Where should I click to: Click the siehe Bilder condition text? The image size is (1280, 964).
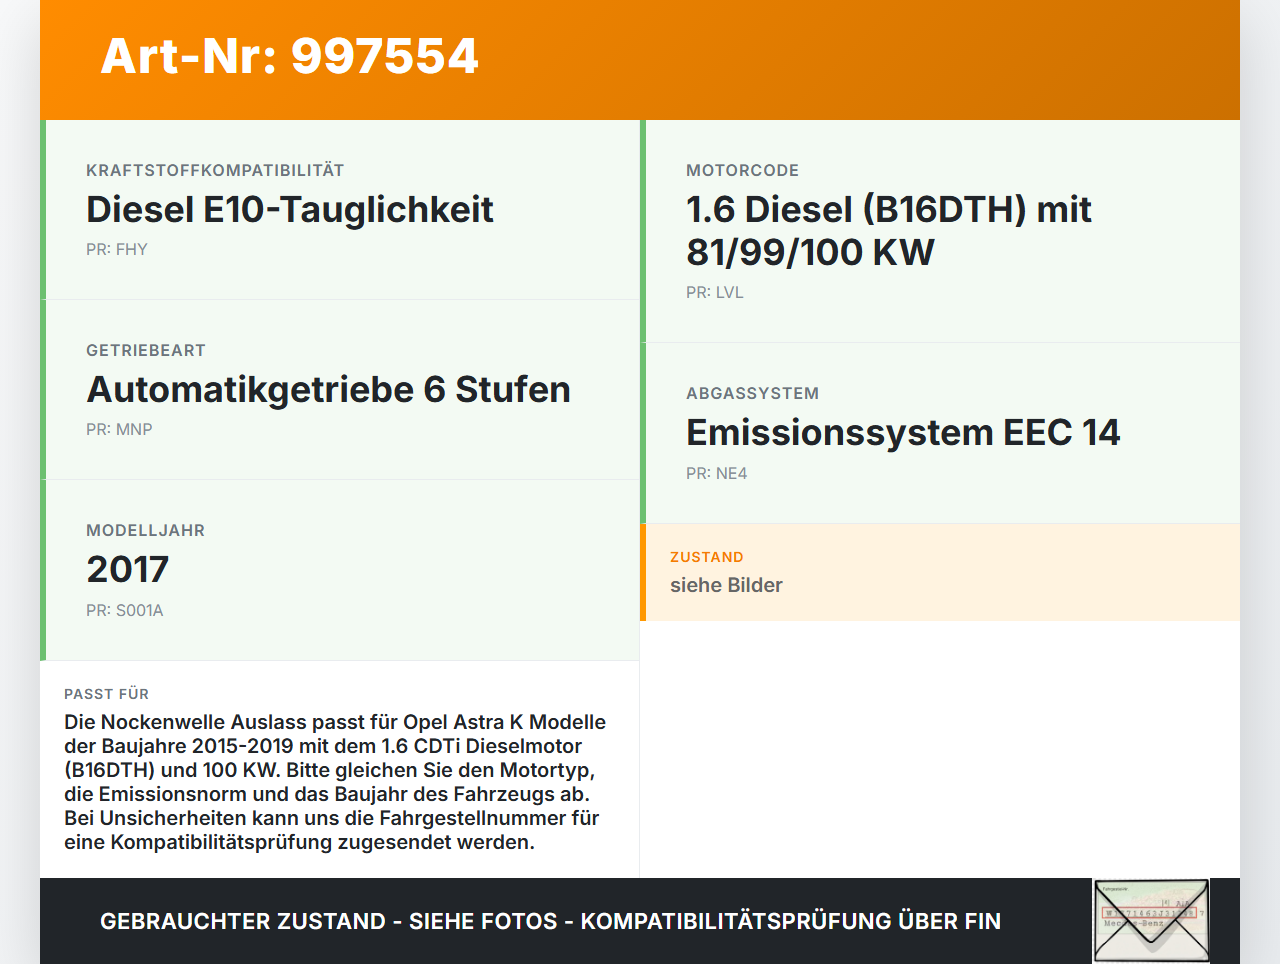pos(726,586)
